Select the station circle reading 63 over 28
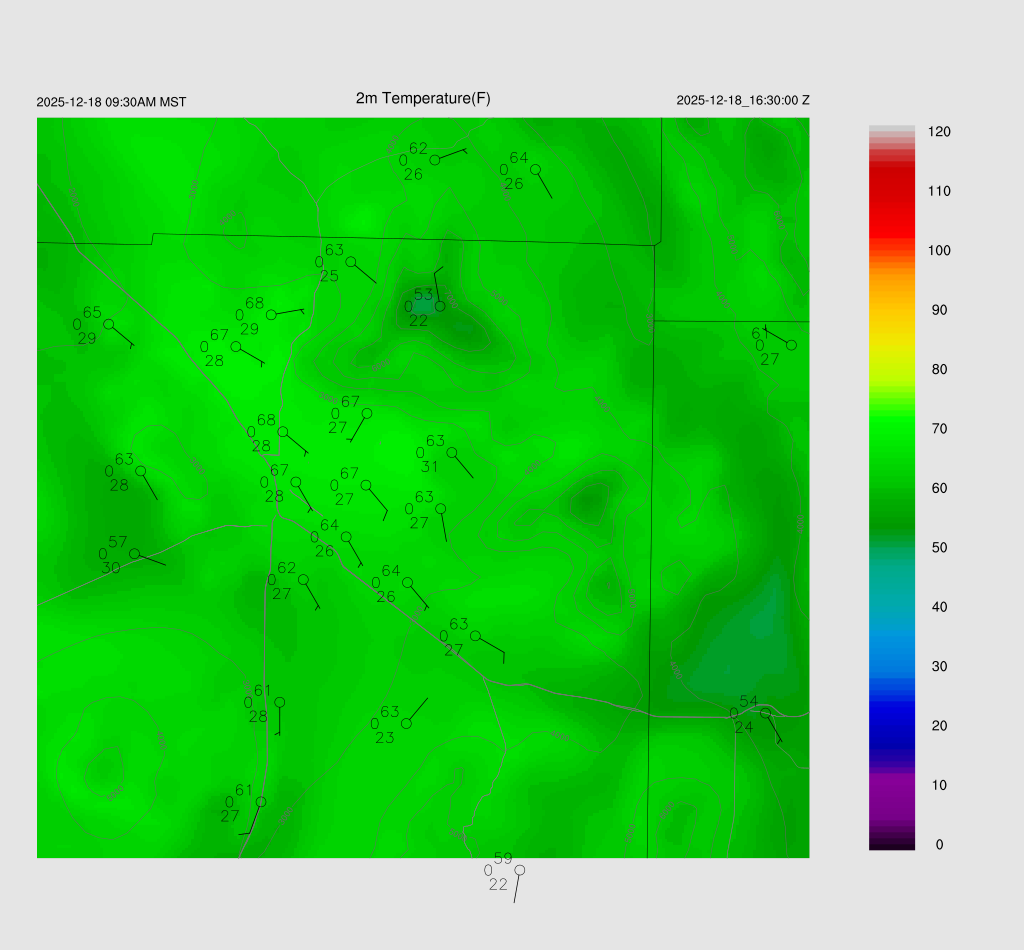Screen dimensions: 1024x950 141,471
